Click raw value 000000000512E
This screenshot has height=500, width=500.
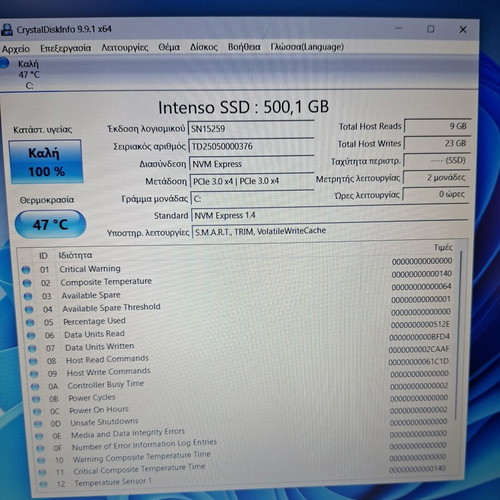[420, 324]
